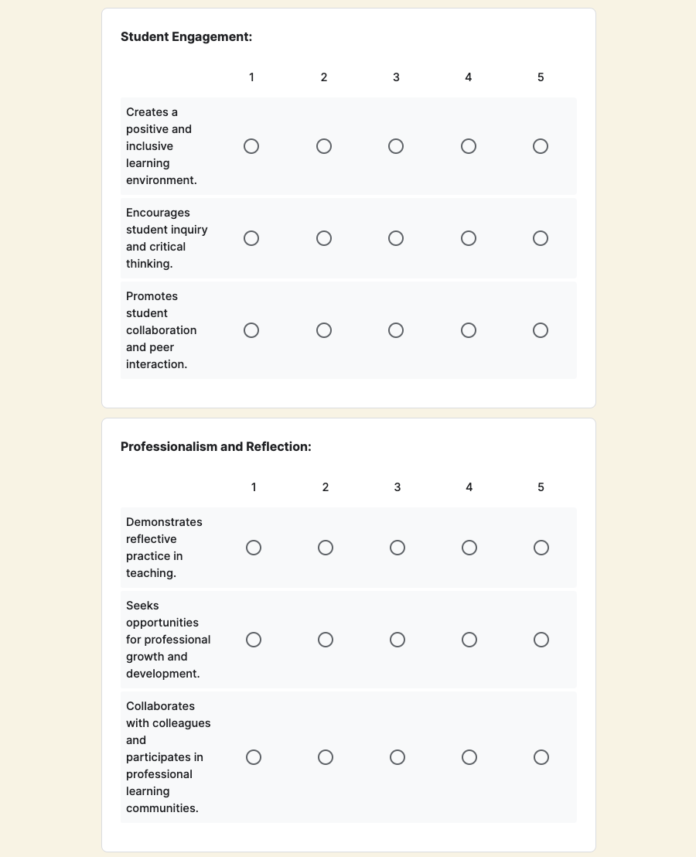Rate student collaboration and peer interaction as 4
Viewport: 696px width, 857px height.
[x=468, y=329]
